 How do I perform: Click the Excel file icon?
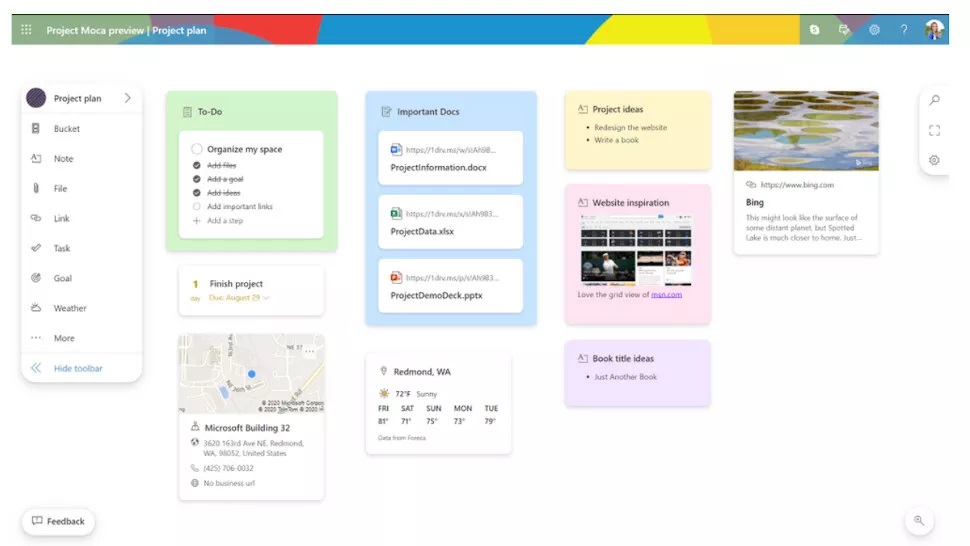tap(396, 213)
